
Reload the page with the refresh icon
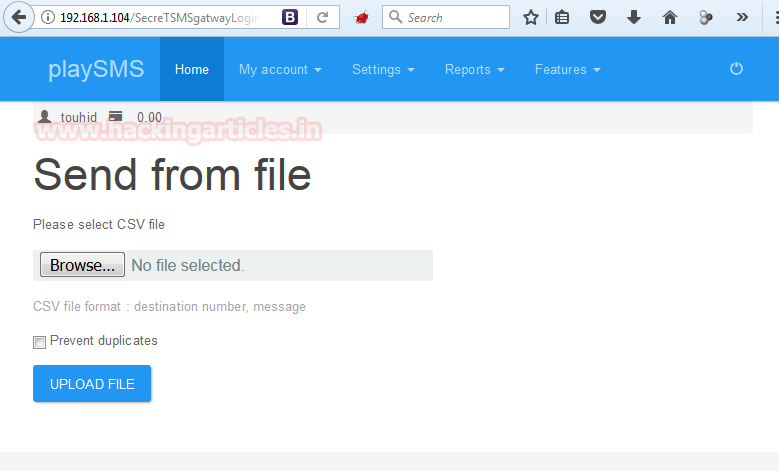pyautogui.click(x=322, y=17)
